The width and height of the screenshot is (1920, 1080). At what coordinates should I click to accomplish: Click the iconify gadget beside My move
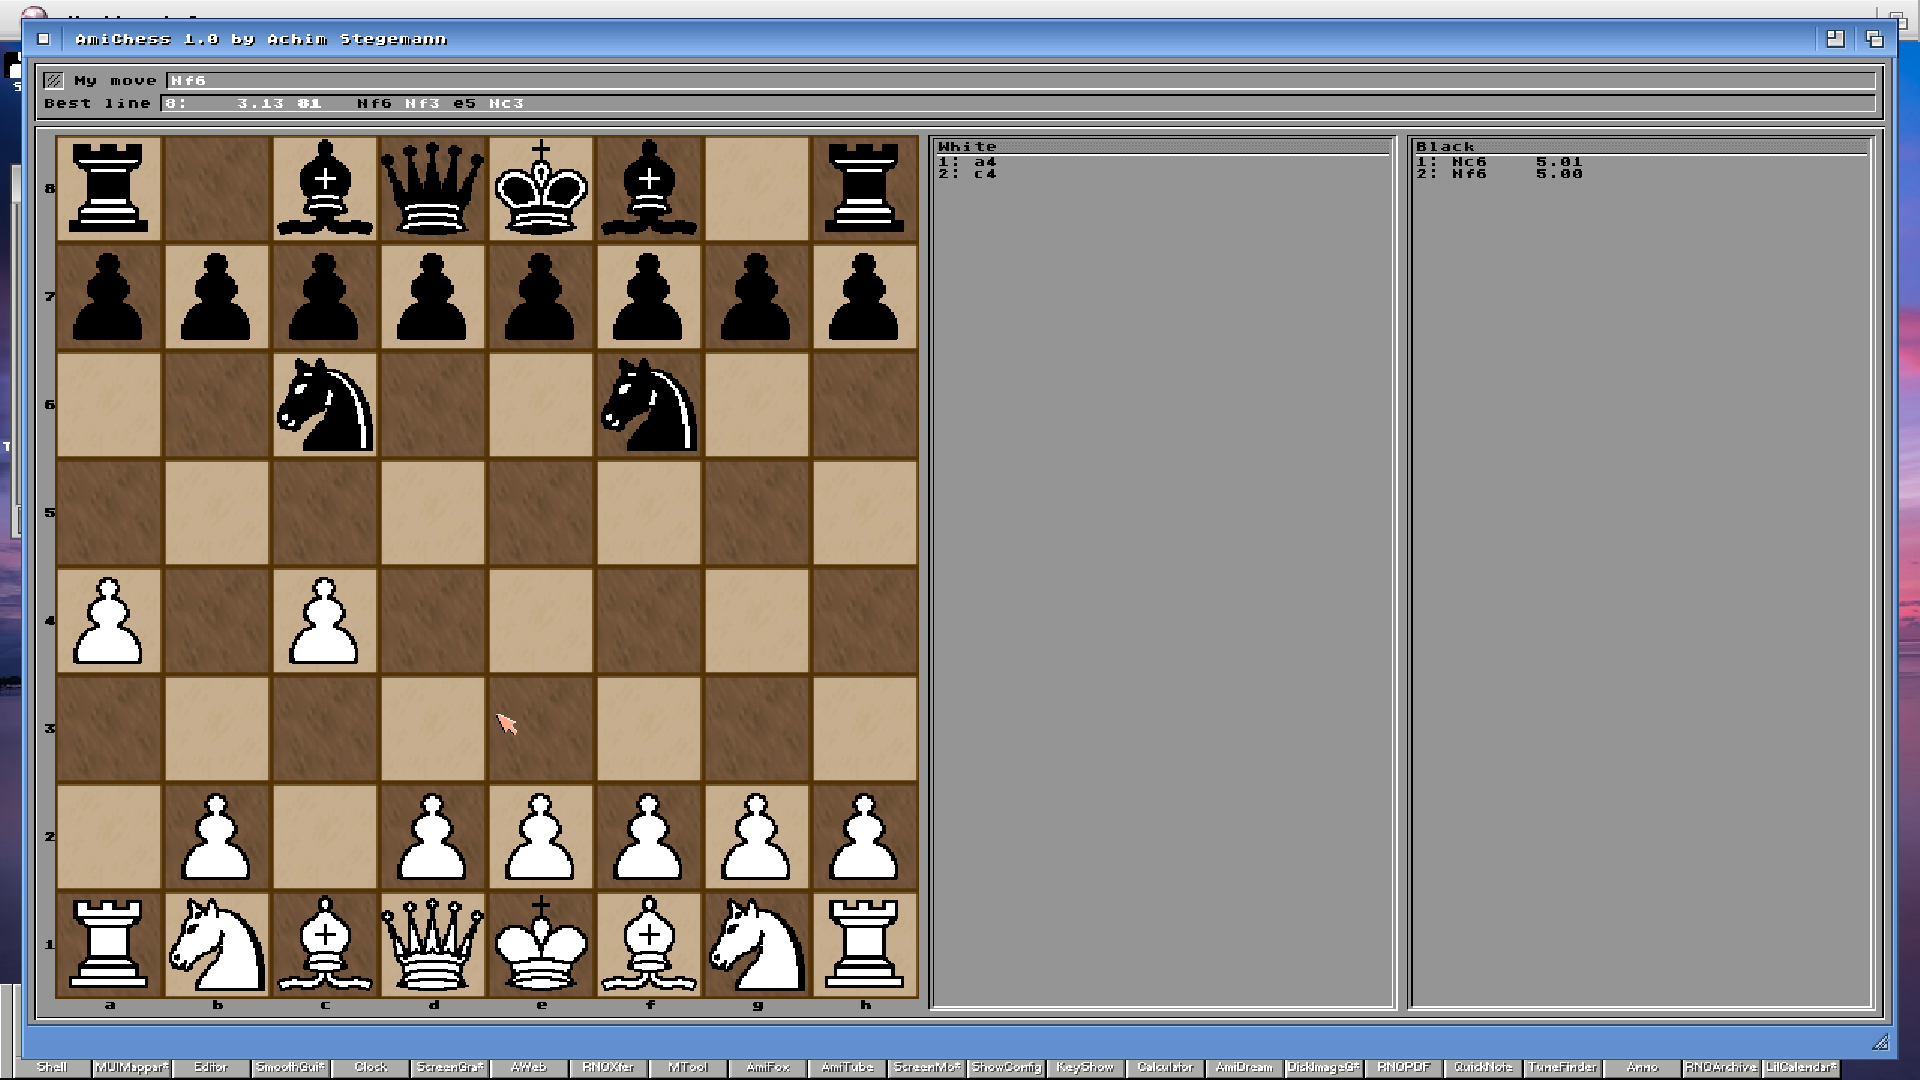pyautogui.click(x=54, y=80)
